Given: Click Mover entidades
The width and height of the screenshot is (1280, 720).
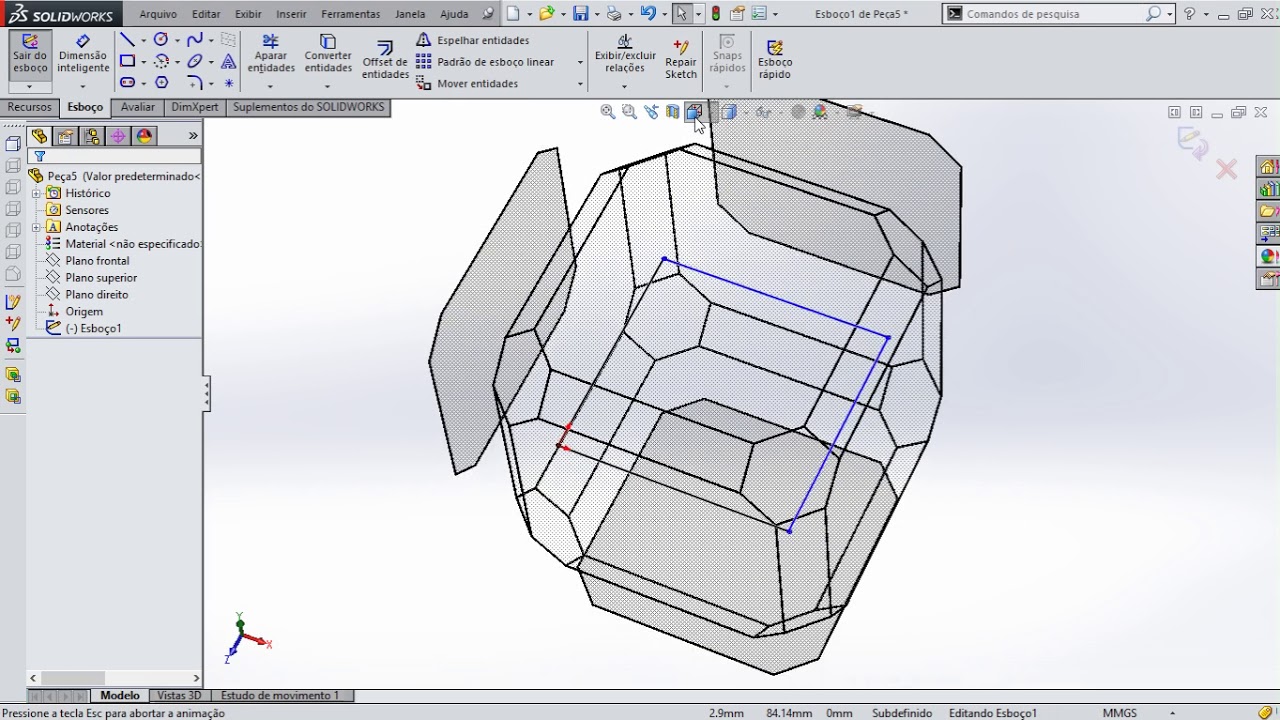Looking at the screenshot, I should point(467,84).
